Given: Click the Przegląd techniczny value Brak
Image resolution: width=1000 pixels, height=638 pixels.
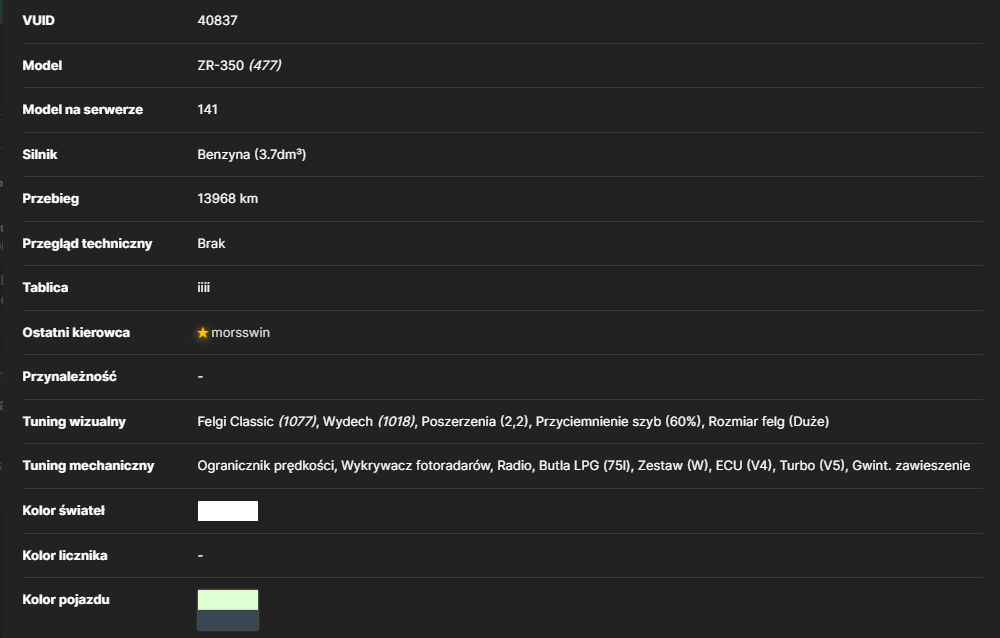Looking at the screenshot, I should pos(211,243).
